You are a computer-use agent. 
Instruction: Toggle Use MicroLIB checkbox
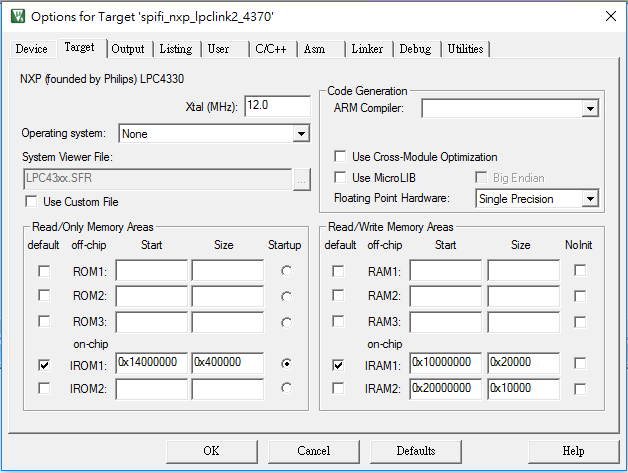click(x=340, y=177)
